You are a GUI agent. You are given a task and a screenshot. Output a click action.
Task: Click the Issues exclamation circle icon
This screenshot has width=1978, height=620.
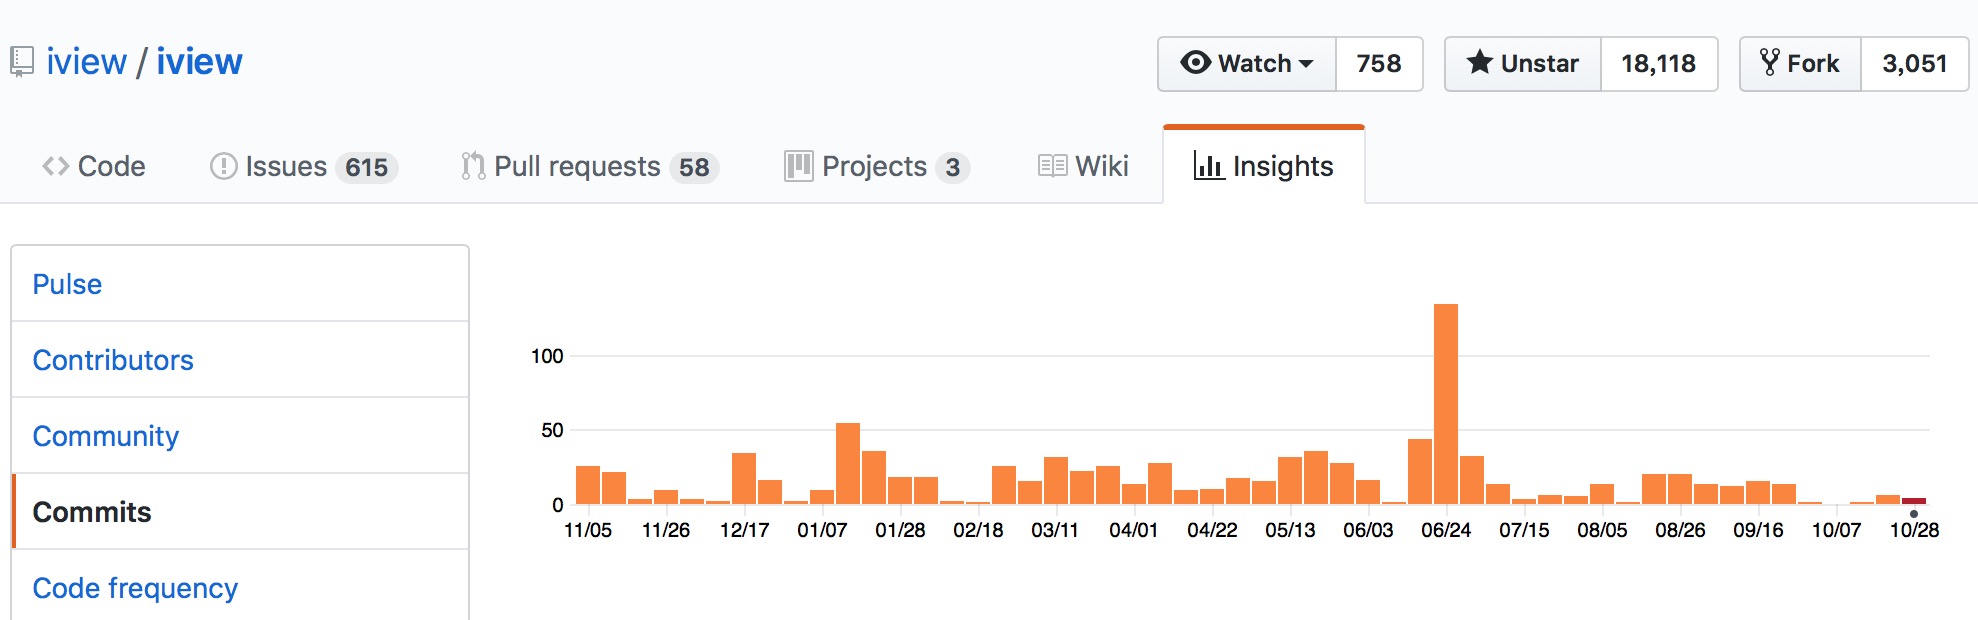pos(223,166)
